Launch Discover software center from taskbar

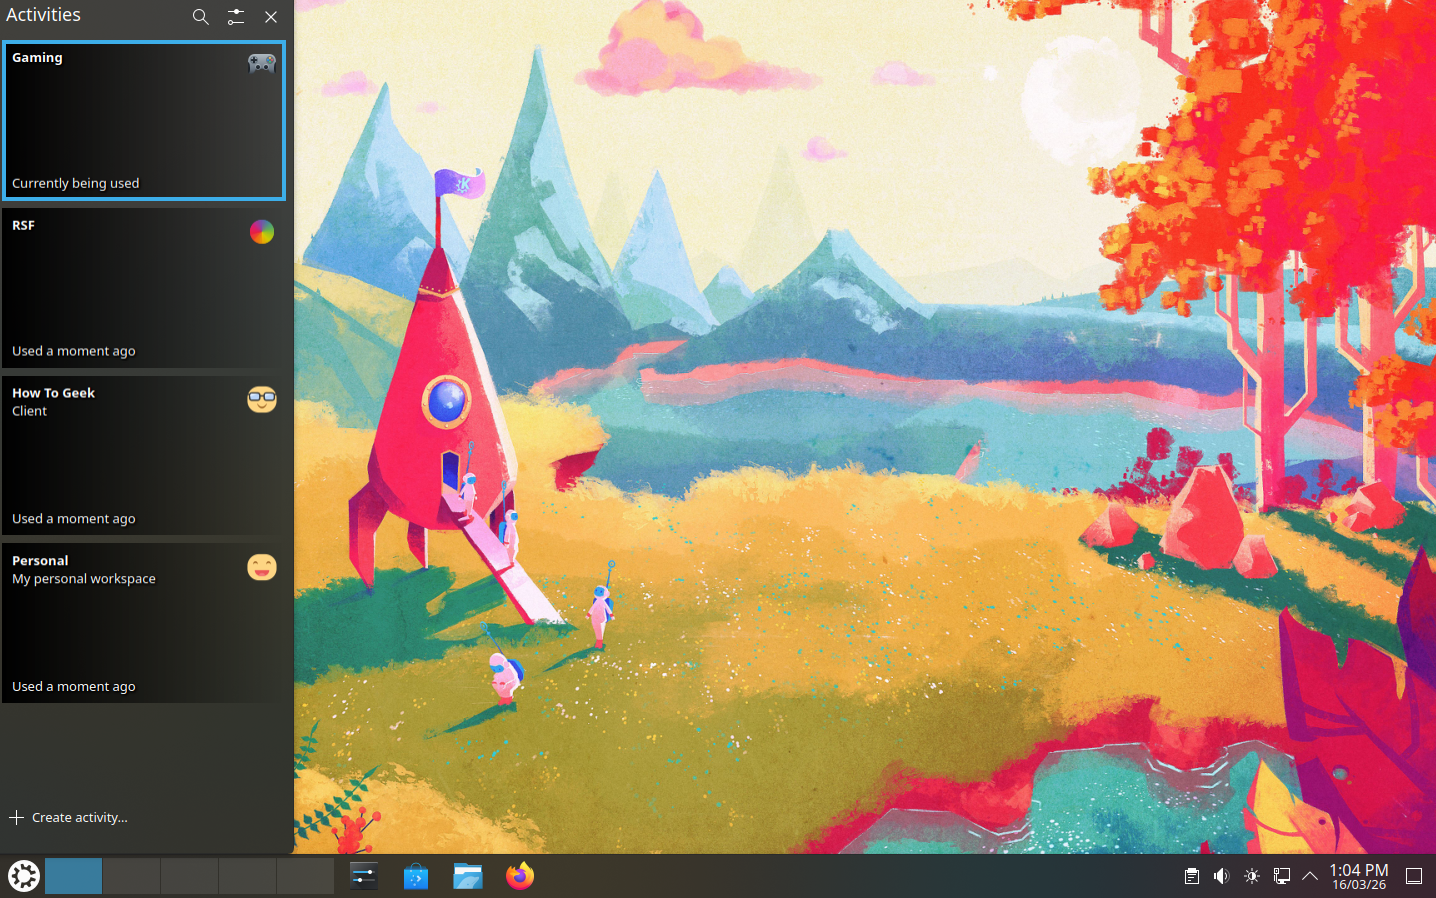pyautogui.click(x=416, y=876)
